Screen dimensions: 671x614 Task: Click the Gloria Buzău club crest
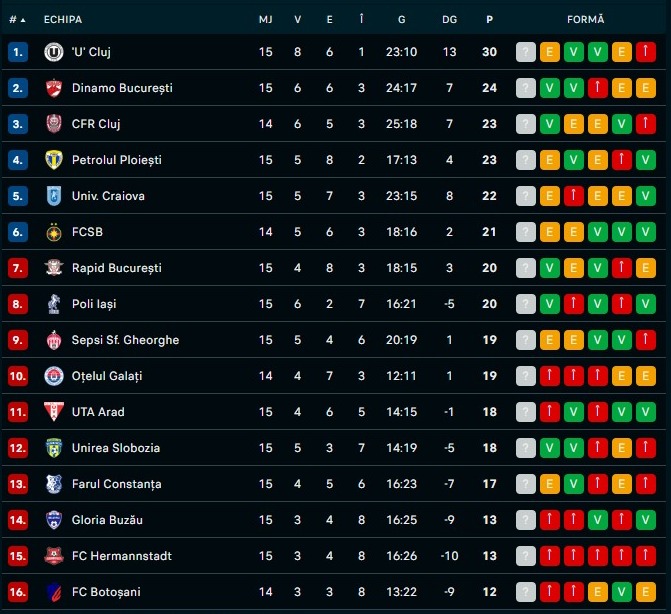point(54,520)
